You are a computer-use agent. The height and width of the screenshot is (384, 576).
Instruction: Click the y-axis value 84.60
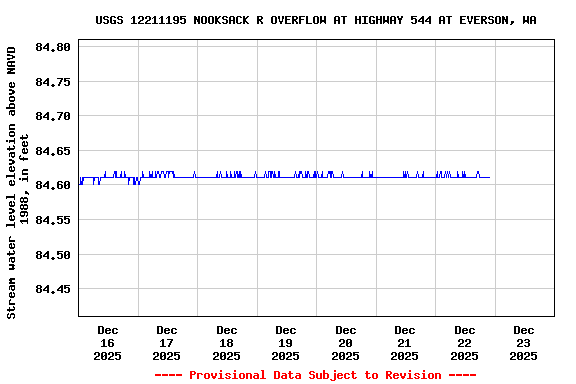coord(53,185)
